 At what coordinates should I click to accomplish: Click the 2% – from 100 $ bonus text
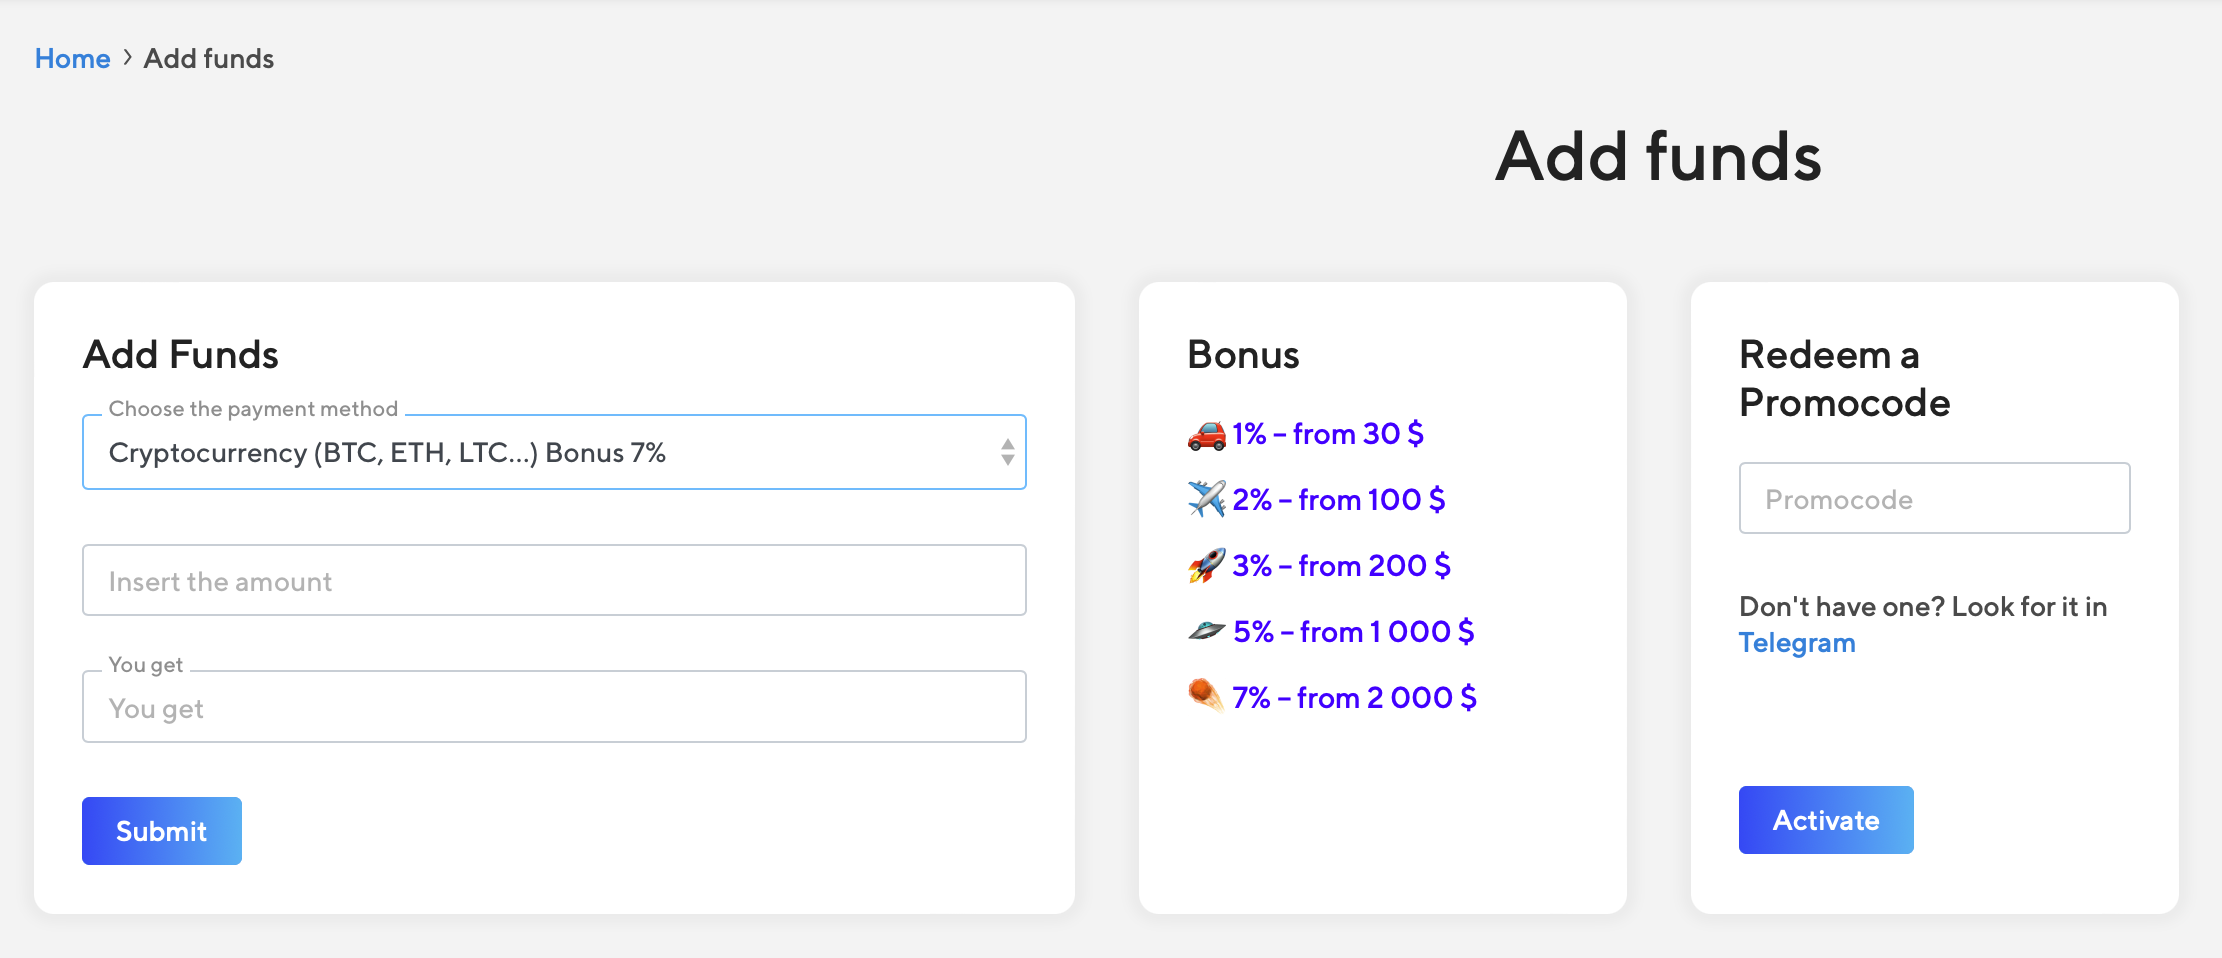point(1338,500)
